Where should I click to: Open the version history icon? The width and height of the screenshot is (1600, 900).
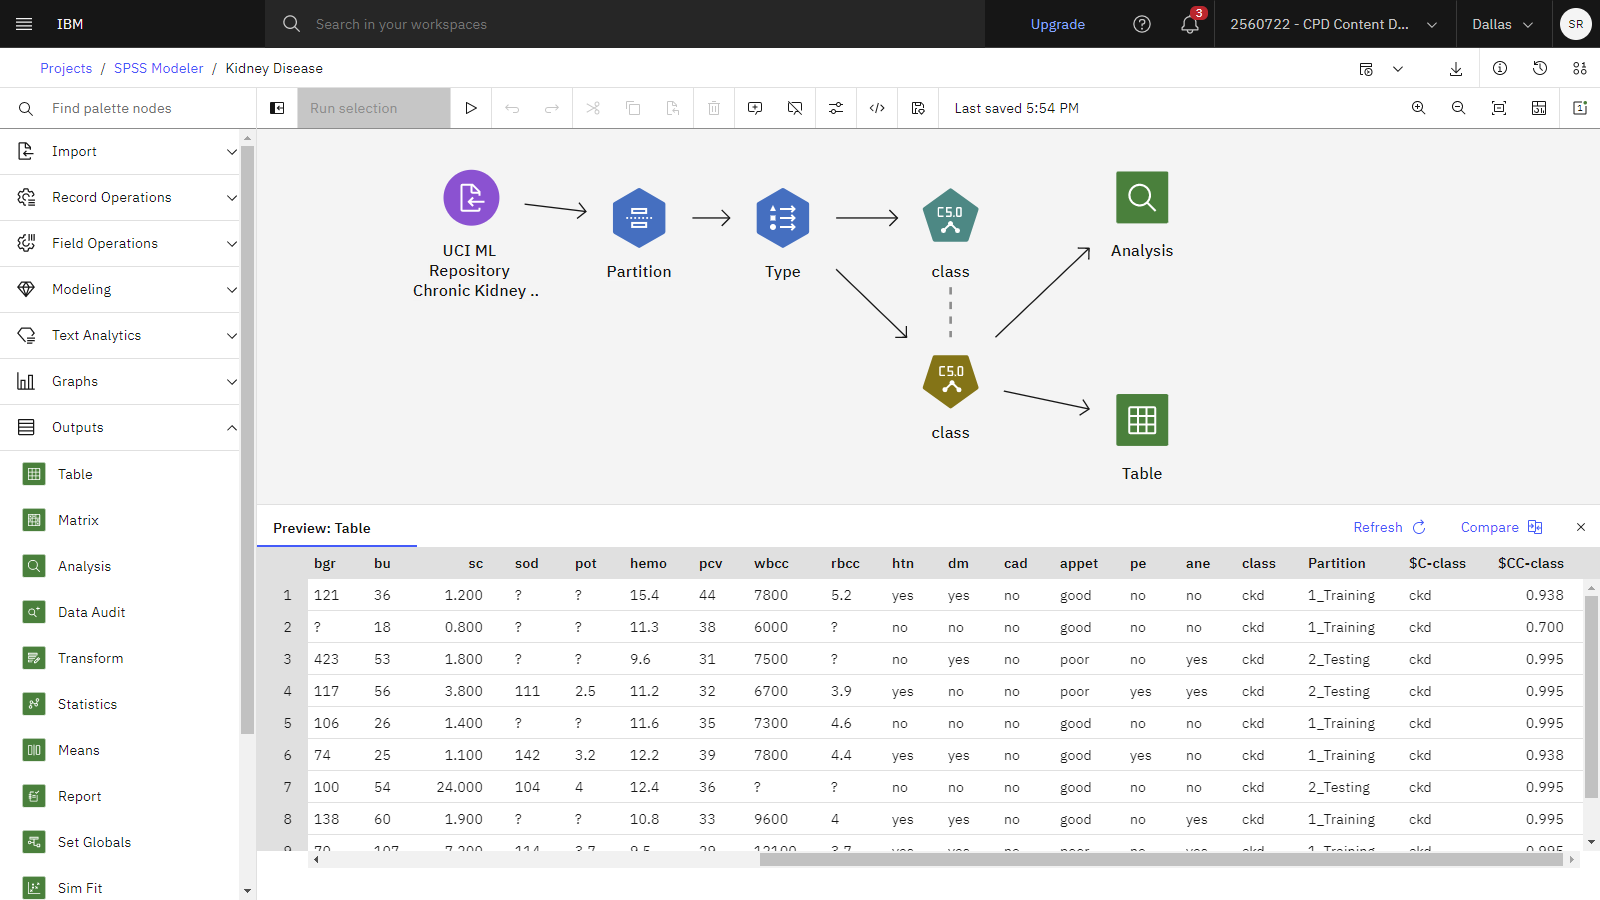tap(1540, 68)
